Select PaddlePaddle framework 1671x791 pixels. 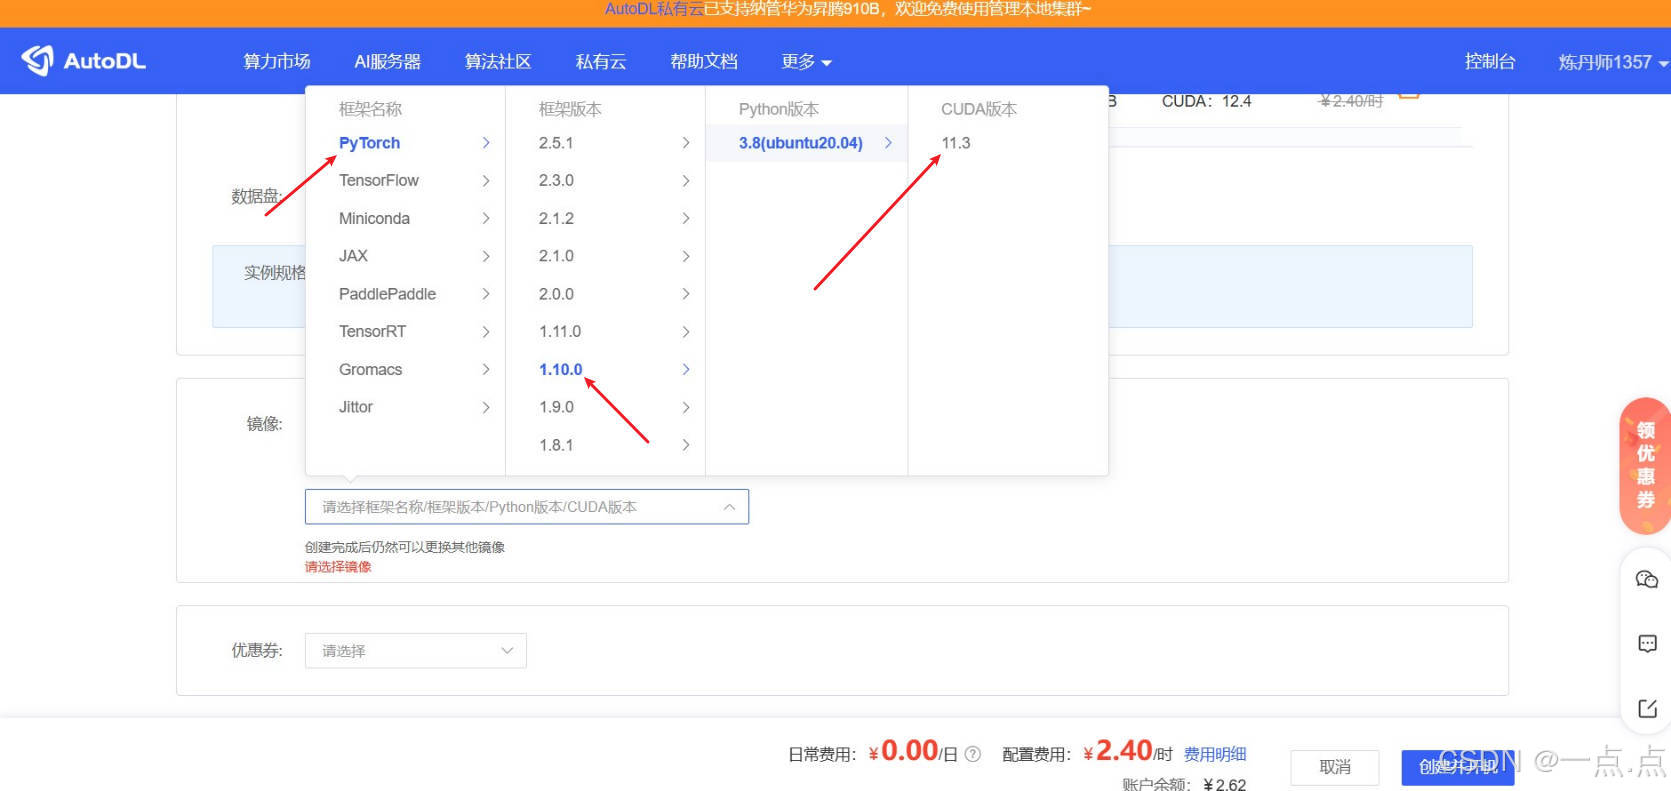coord(405,294)
